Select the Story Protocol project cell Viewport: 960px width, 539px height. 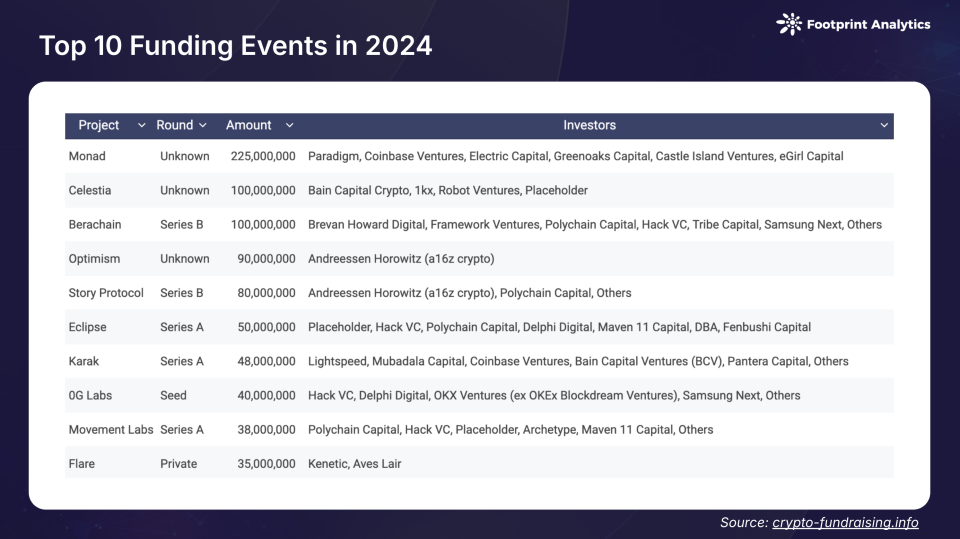coord(106,293)
